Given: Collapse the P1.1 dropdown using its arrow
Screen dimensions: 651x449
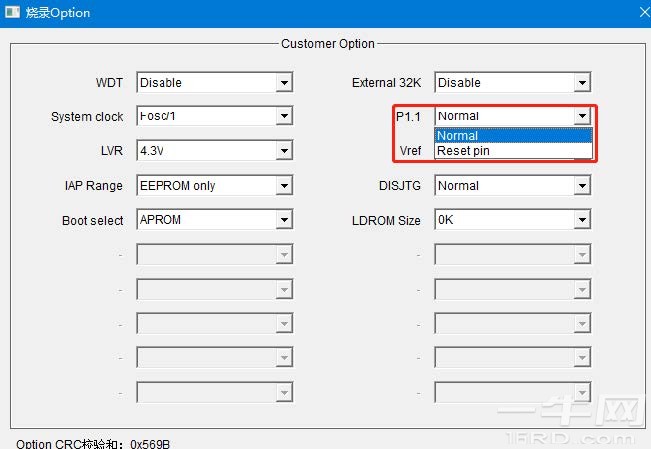Looking at the screenshot, I should tap(582, 117).
